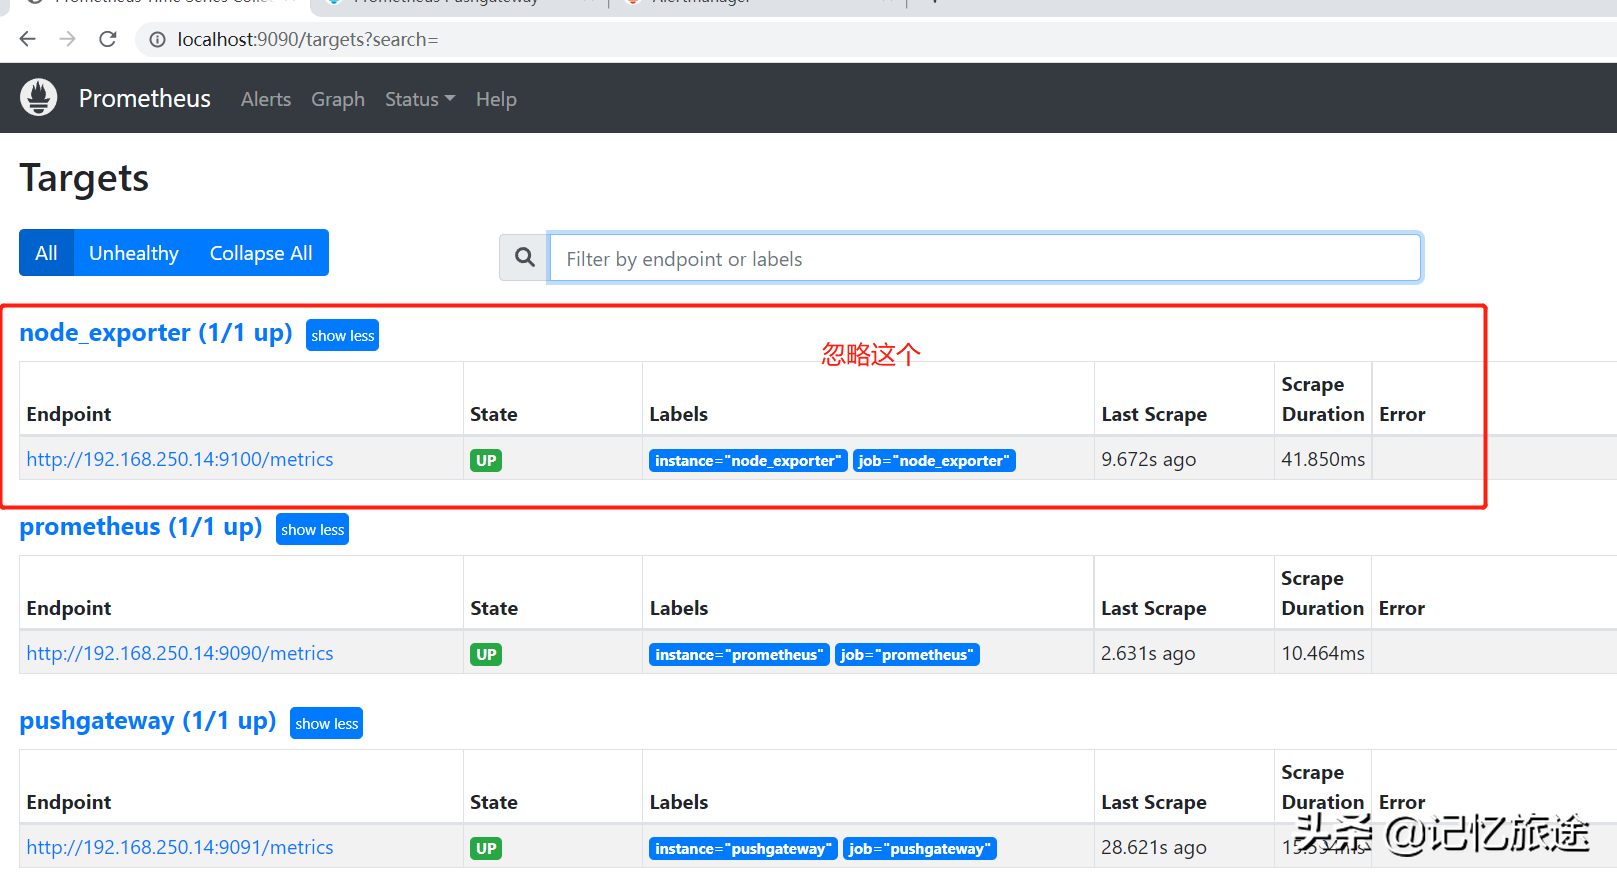The height and width of the screenshot is (880, 1617).
Task: Open pushgateway (1/1 up) heading link
Action: pyautogui.click(x=148, y=720)
